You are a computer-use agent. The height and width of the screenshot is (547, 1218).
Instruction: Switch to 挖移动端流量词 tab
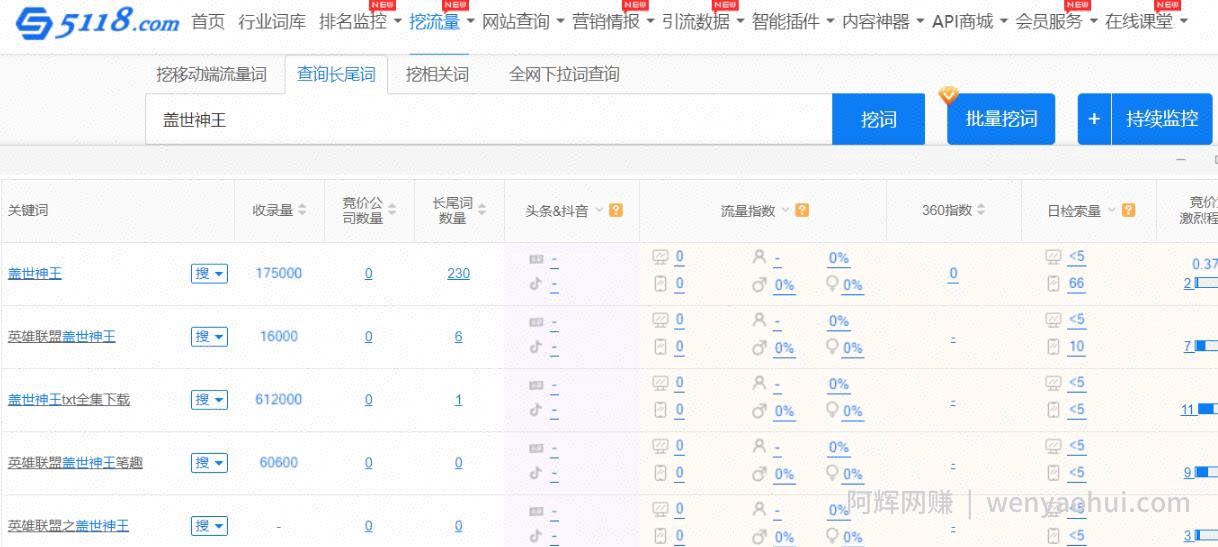pos(212,74)
